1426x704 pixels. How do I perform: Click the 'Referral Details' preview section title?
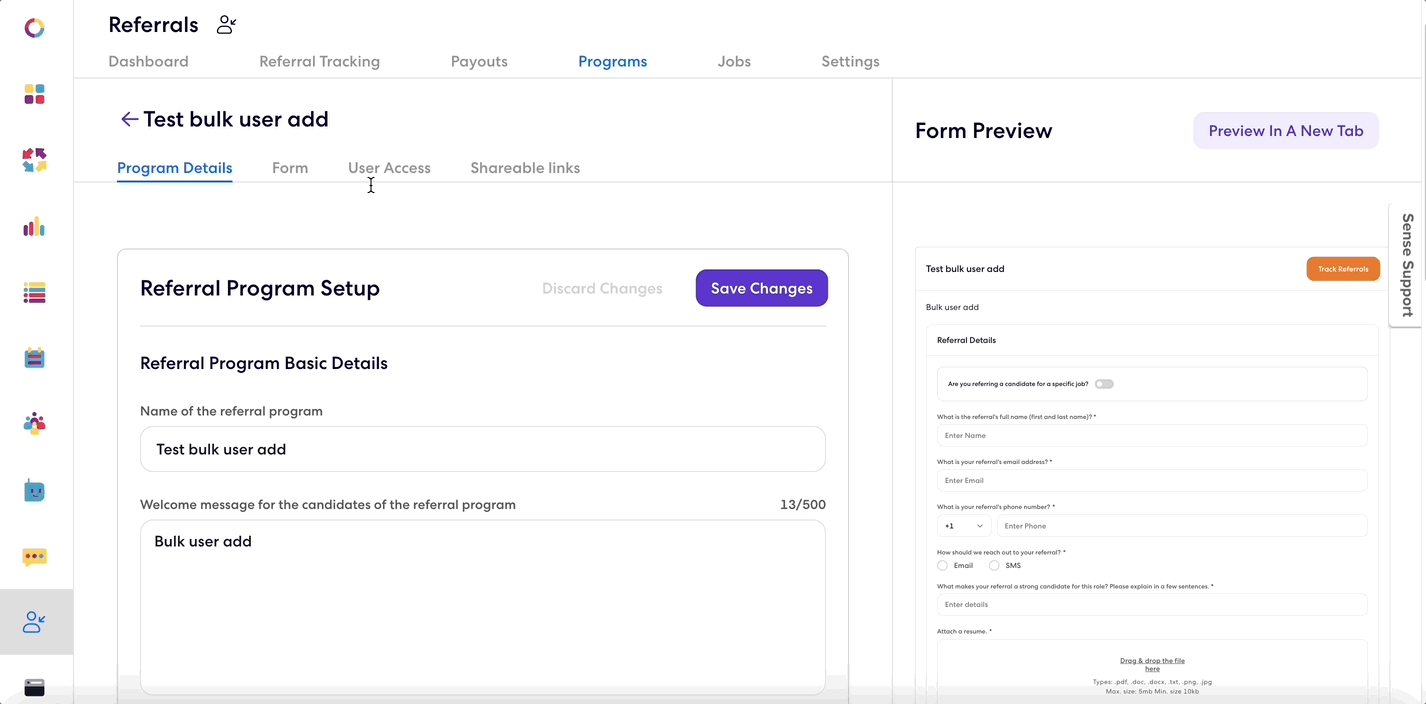966,340
